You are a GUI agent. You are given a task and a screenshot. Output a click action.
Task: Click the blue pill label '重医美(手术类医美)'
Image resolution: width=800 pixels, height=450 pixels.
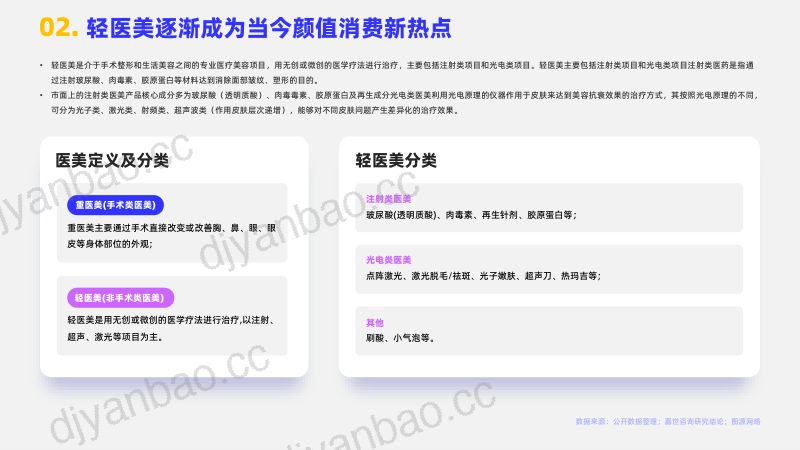(115, 205)
